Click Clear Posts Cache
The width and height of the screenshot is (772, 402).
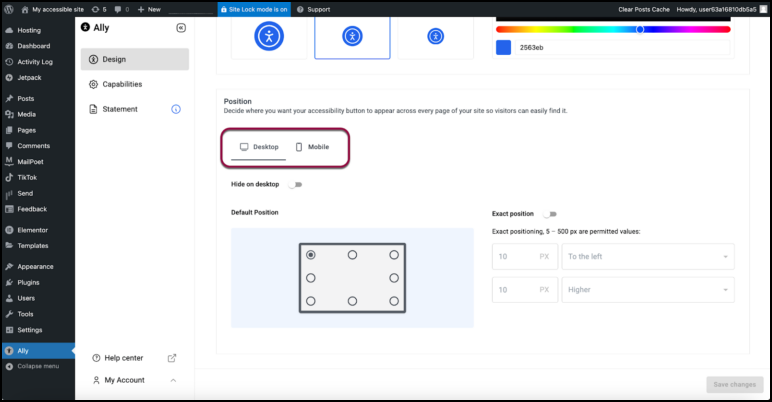[643, 9]
